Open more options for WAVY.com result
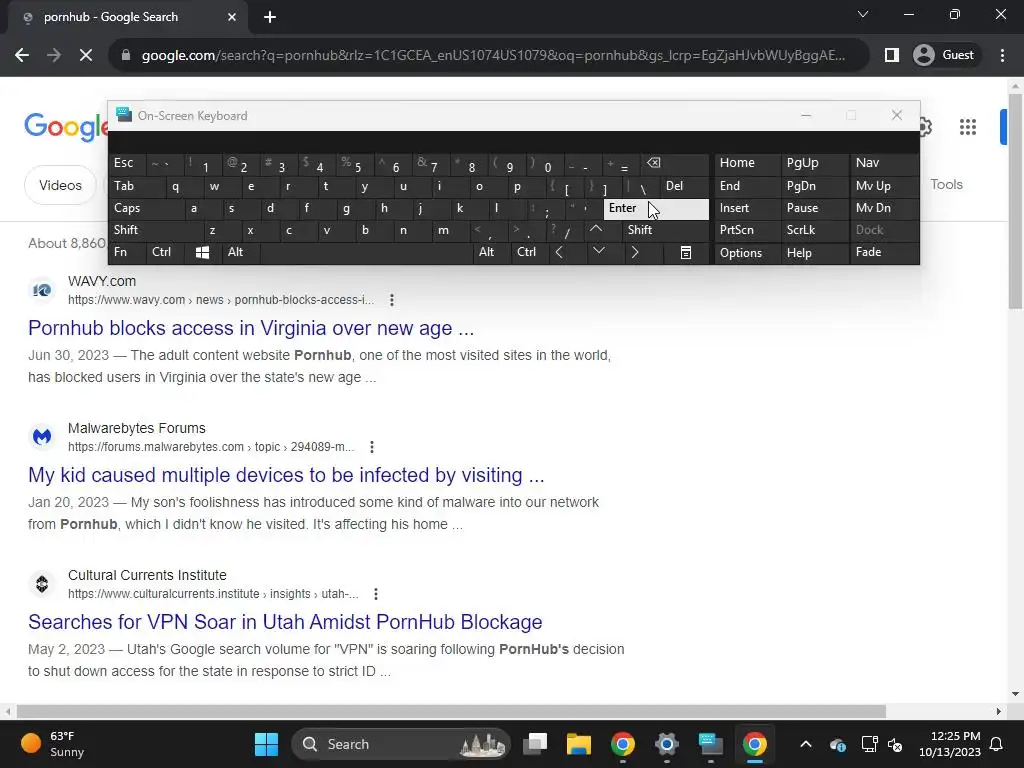The image size is (1024, 768). click(x=392, y=300)
